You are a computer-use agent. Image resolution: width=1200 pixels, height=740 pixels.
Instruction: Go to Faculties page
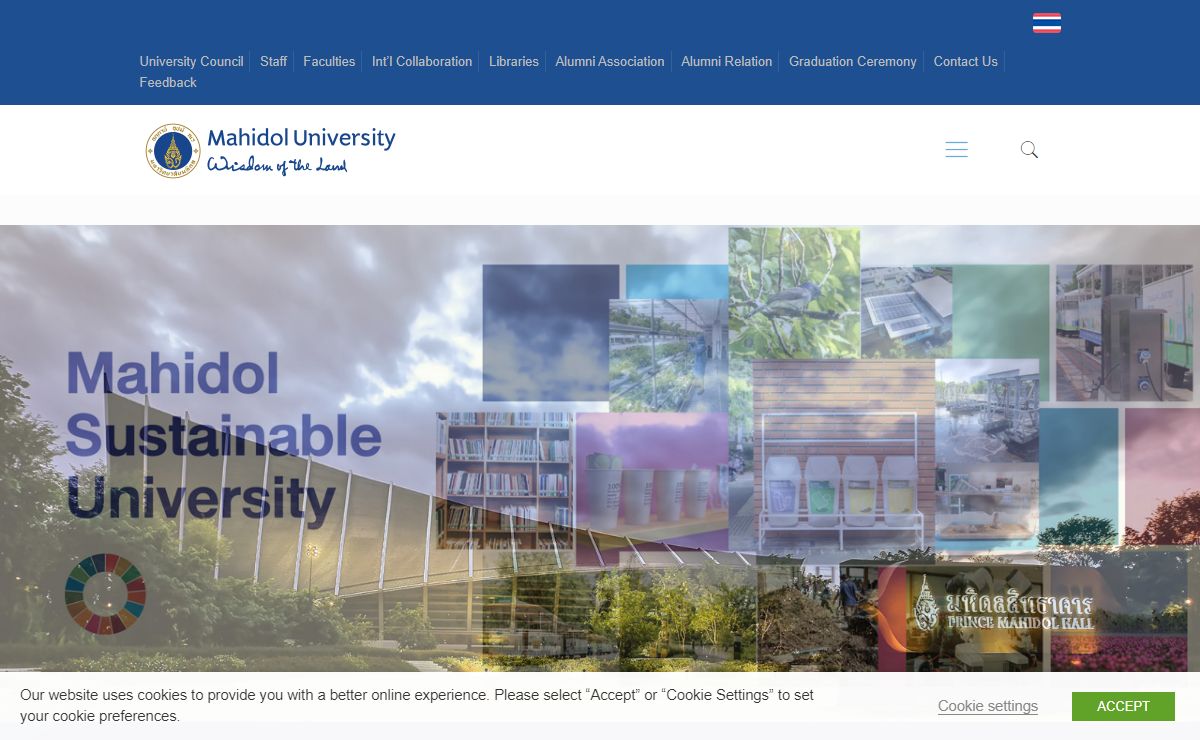329,61
